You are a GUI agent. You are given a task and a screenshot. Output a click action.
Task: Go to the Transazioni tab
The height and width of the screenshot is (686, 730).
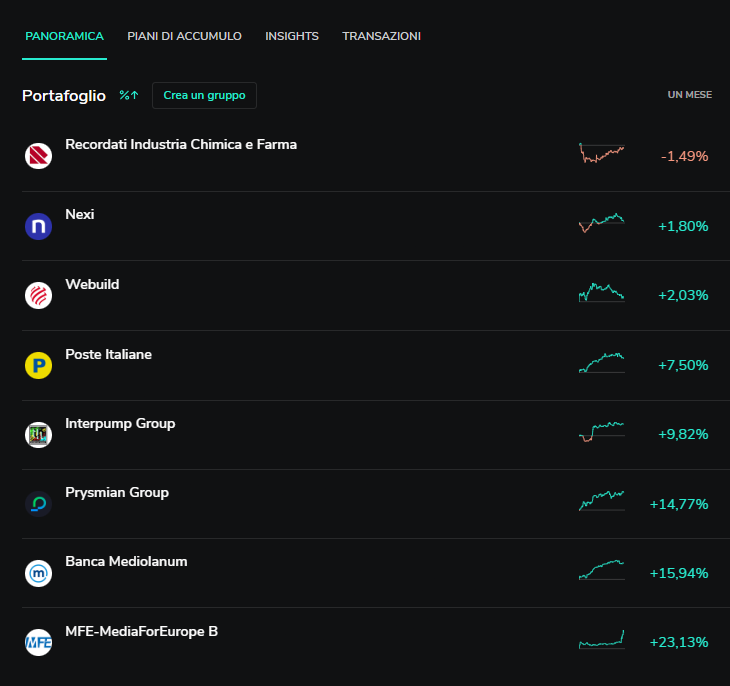pos(381,36)
